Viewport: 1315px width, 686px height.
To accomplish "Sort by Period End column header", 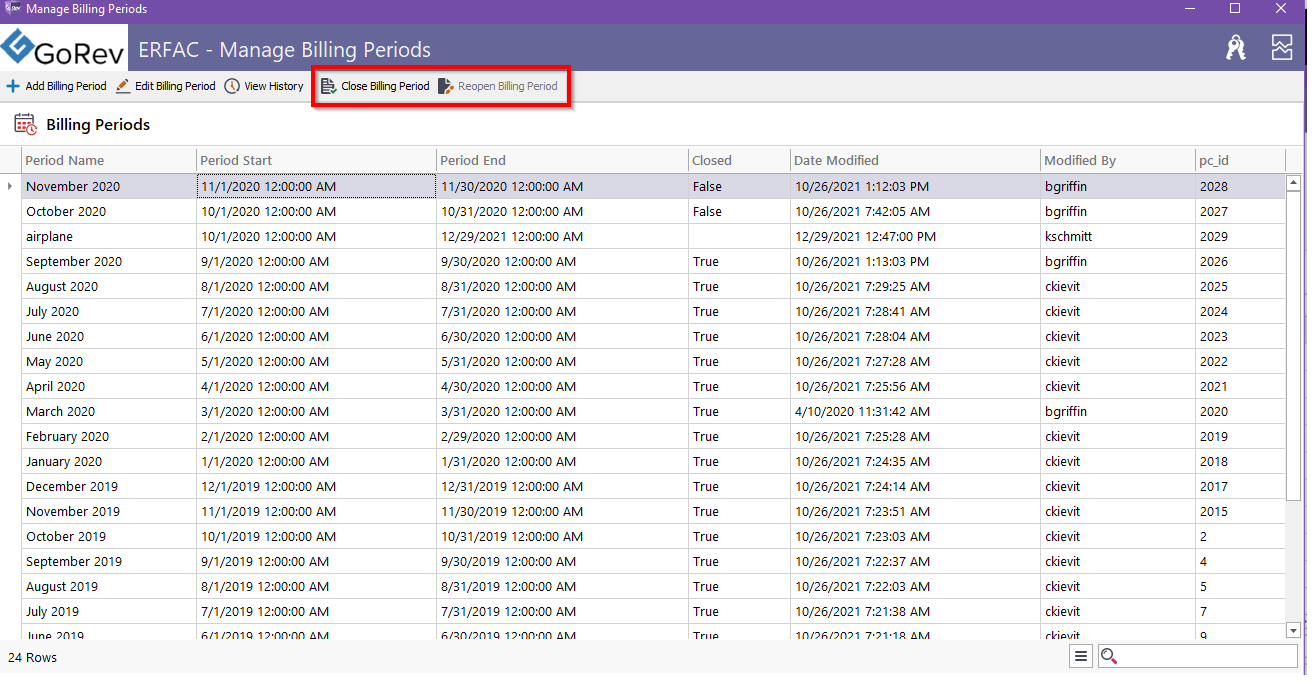I will pyautogui.click(x=562, y=160).
